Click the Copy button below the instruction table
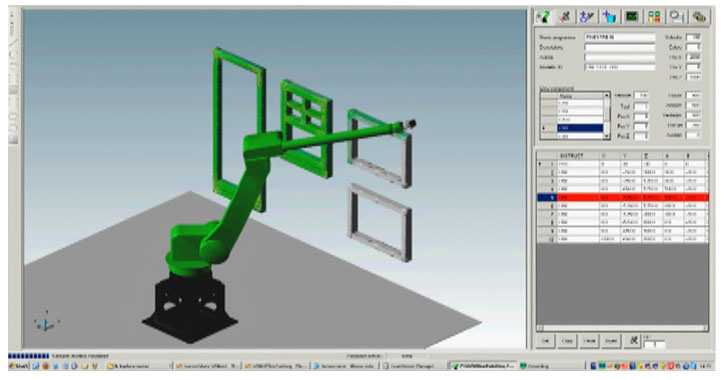The image size is (726, 380). [567, 341]
